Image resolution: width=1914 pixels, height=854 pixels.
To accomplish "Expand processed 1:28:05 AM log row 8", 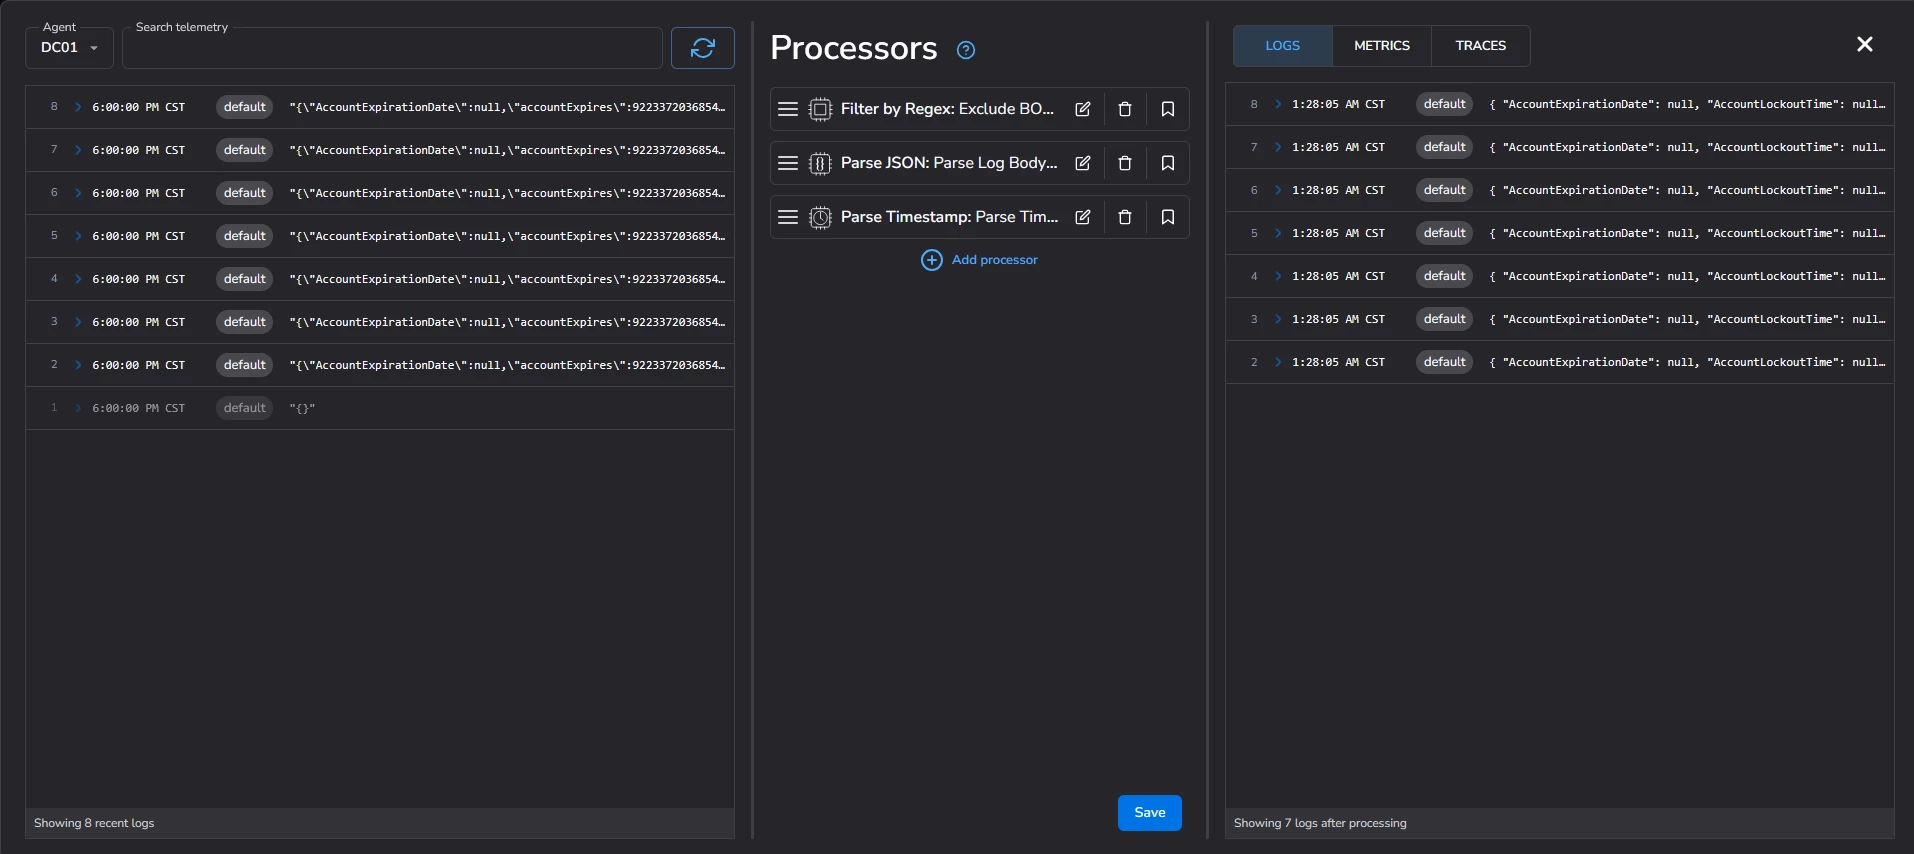I will (x=1277, y=104).
